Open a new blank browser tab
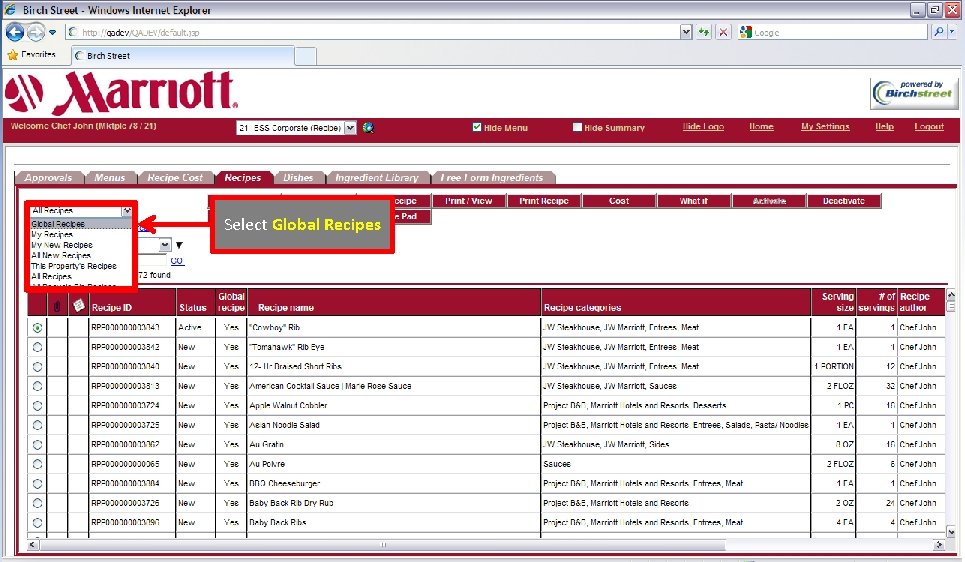The image size is (965, 562). pos(306,56)
